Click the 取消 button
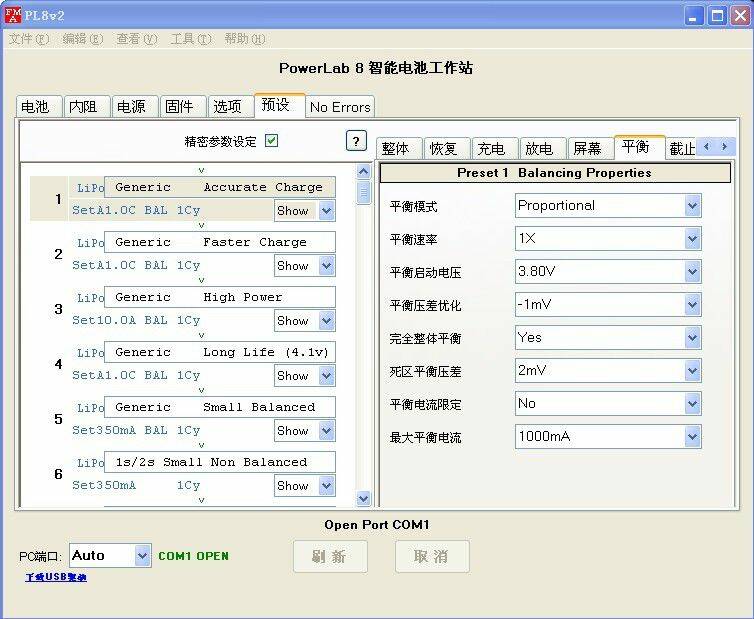Viewport: 754px width, 619px height. pyautogui.click(x=432, y=556)
